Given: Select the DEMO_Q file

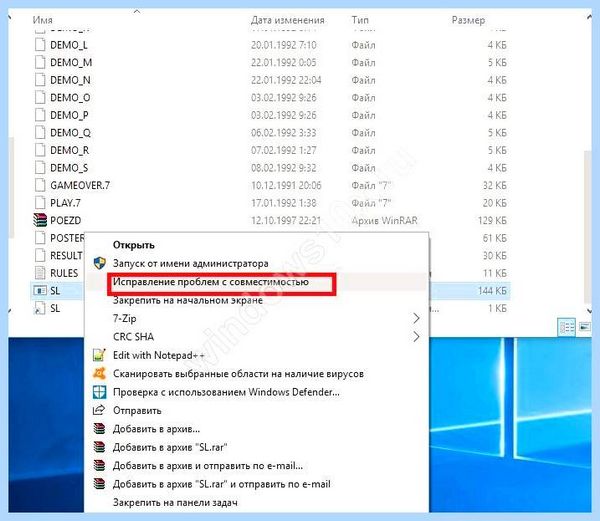Looking at the screenshot, I should 70,133.
